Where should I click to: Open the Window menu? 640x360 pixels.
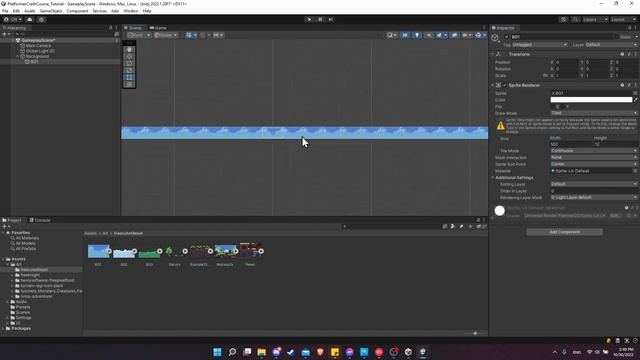pyautogui.click(x=131, y=11)
